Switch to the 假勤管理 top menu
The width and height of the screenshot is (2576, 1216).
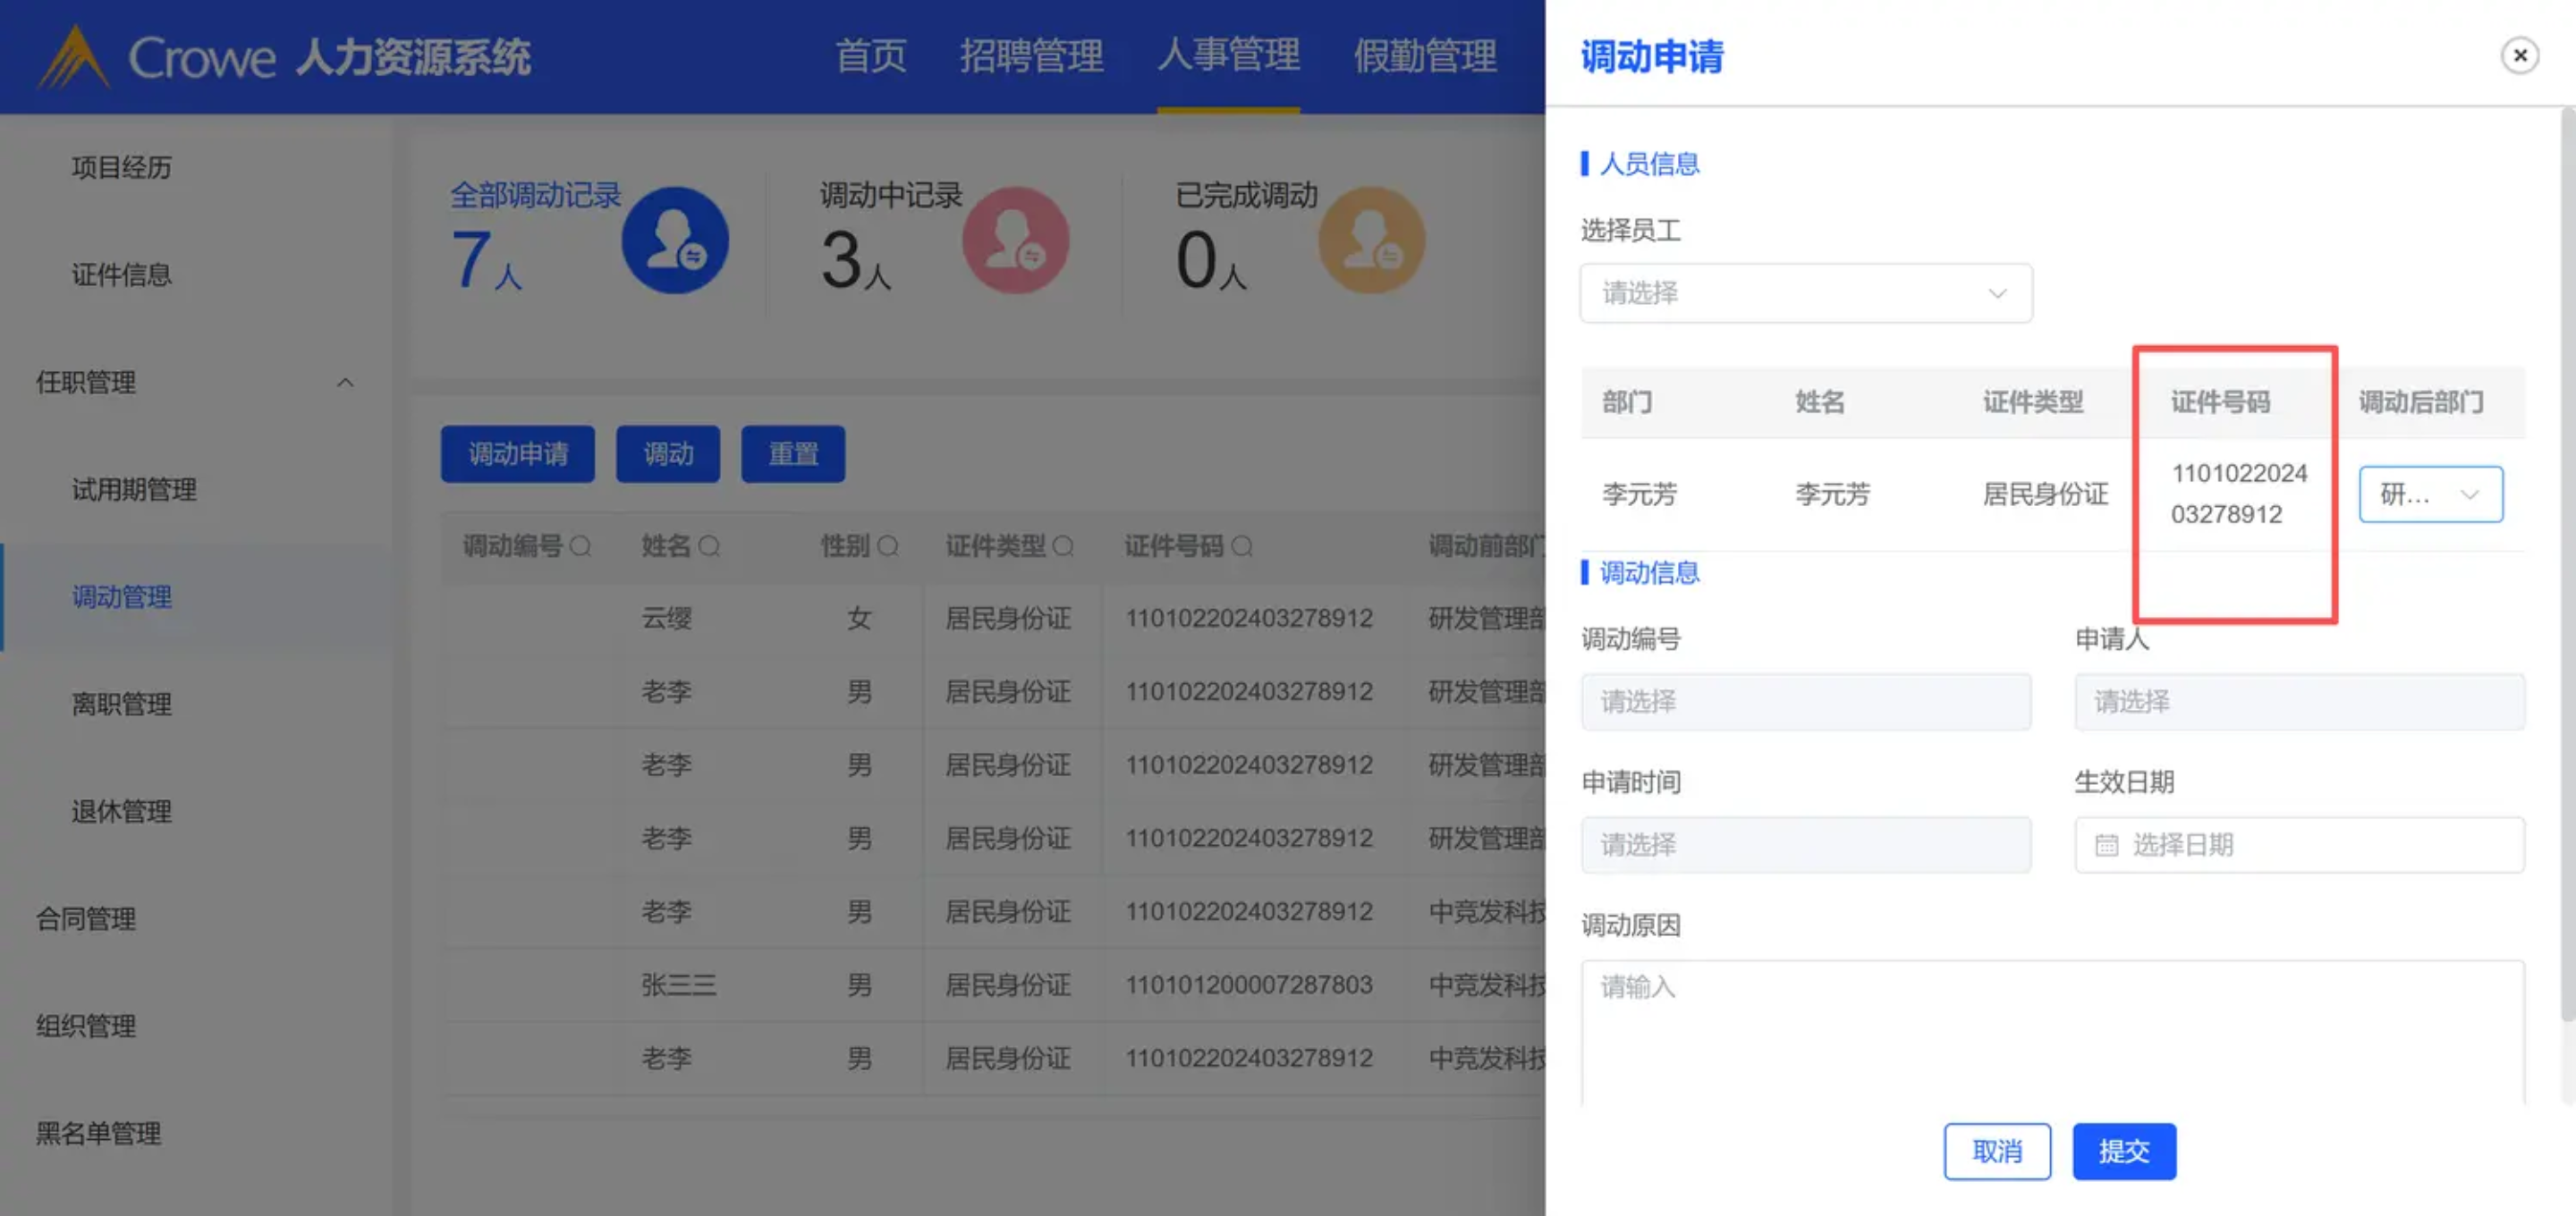(x=1424, y=56)
